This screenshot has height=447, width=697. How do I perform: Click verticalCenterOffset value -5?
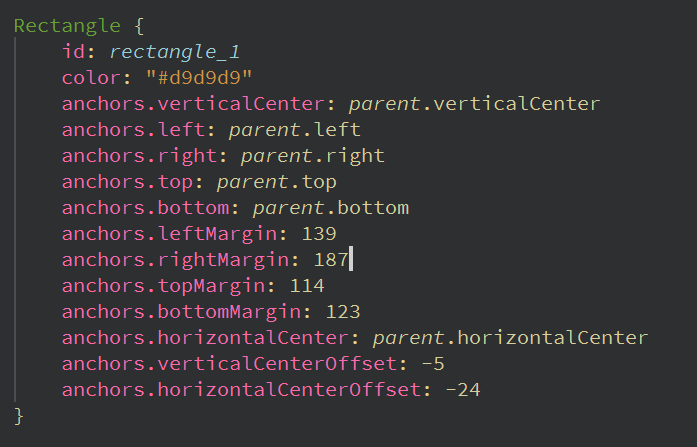[x=433, y=364]
